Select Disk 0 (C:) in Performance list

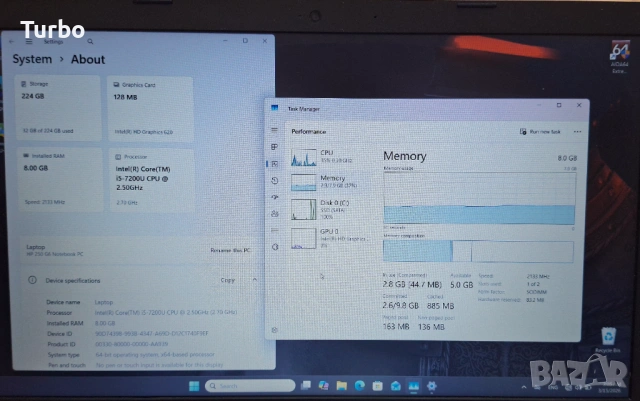tap(331, 209)
